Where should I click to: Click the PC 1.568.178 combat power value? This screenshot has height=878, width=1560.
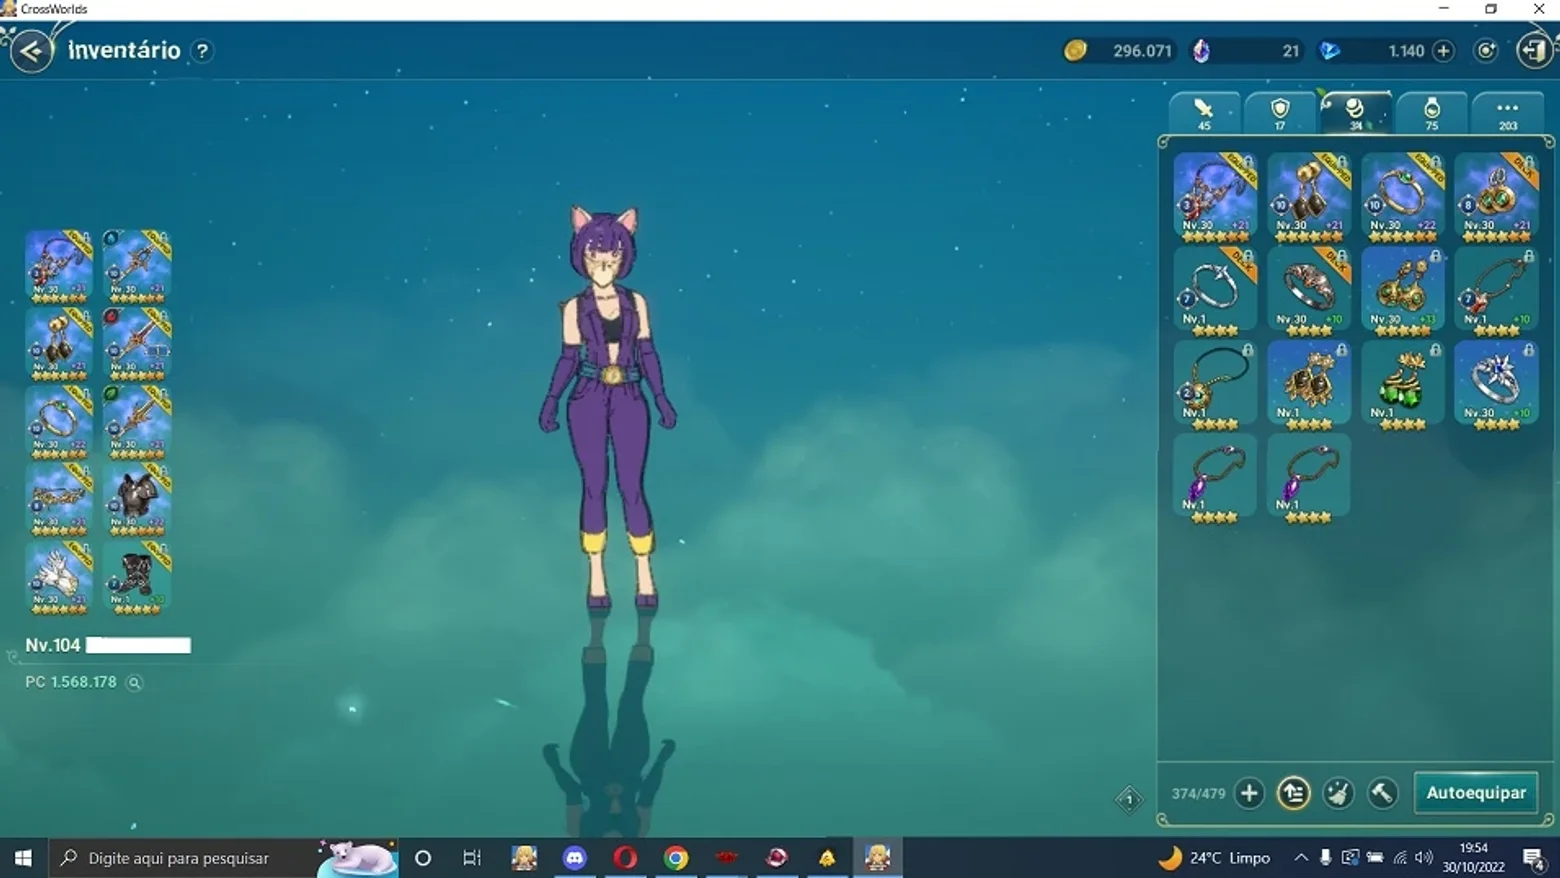71,682
